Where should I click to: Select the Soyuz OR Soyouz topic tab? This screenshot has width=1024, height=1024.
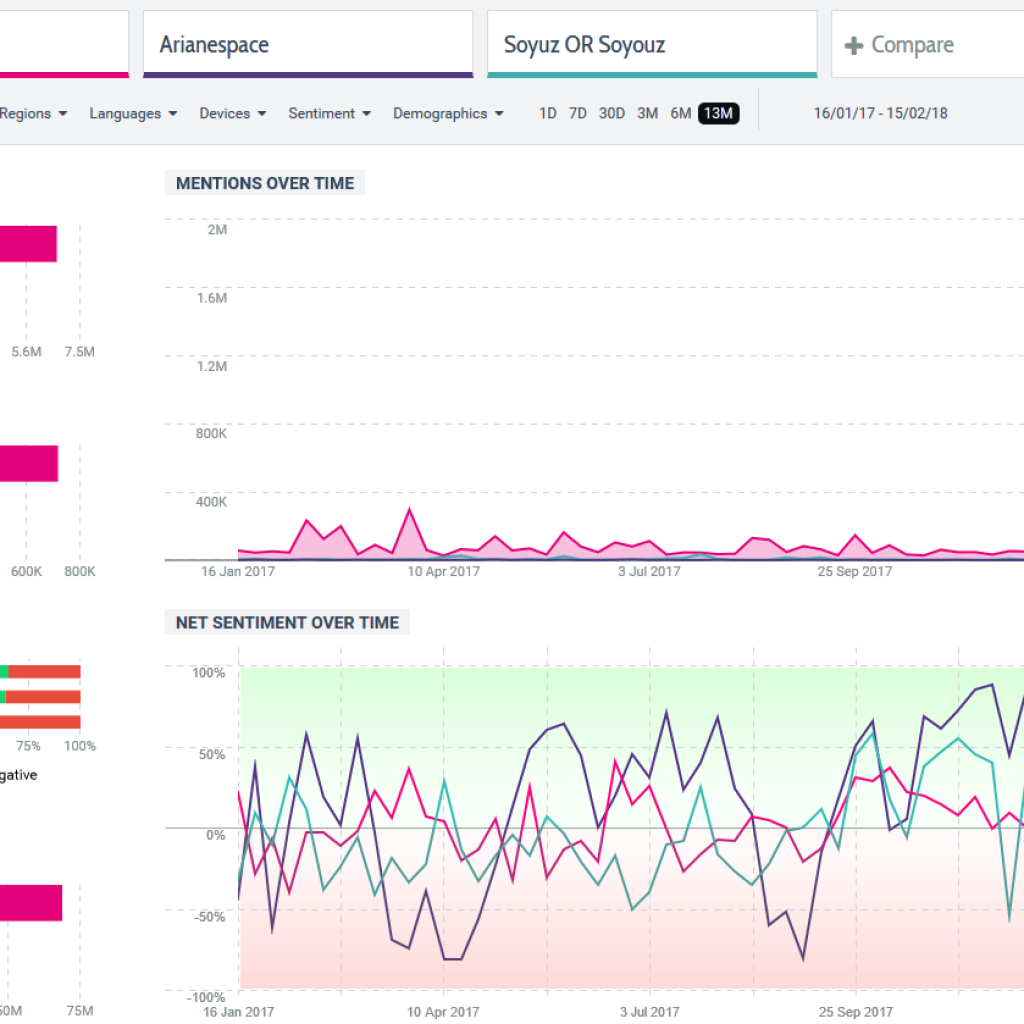tap(652, 44)
